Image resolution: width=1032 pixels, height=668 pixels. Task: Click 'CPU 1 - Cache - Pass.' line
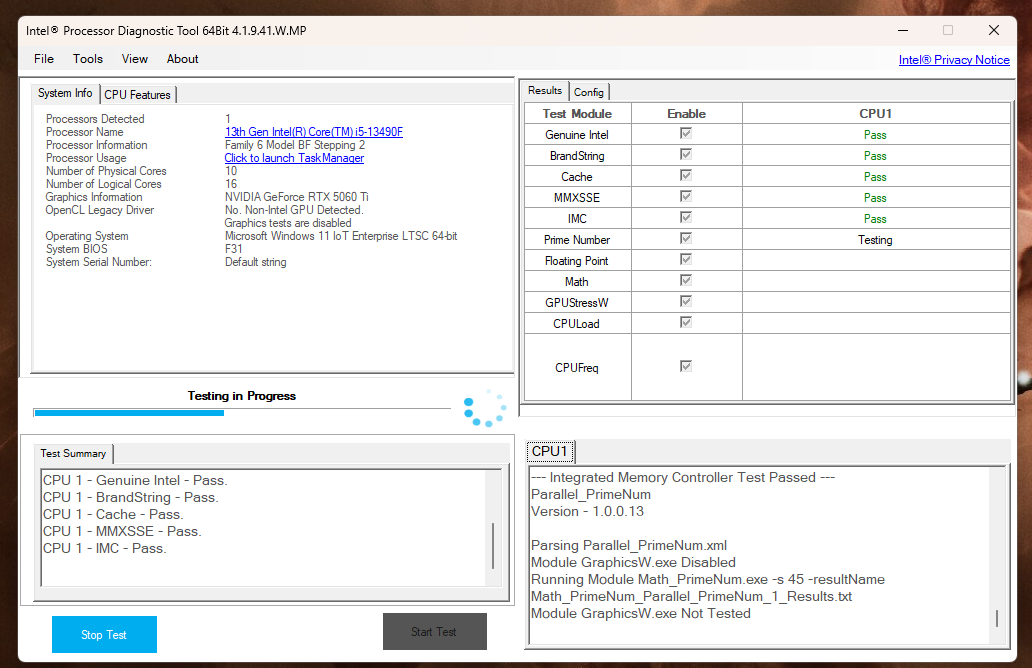[x=113, y=515]
